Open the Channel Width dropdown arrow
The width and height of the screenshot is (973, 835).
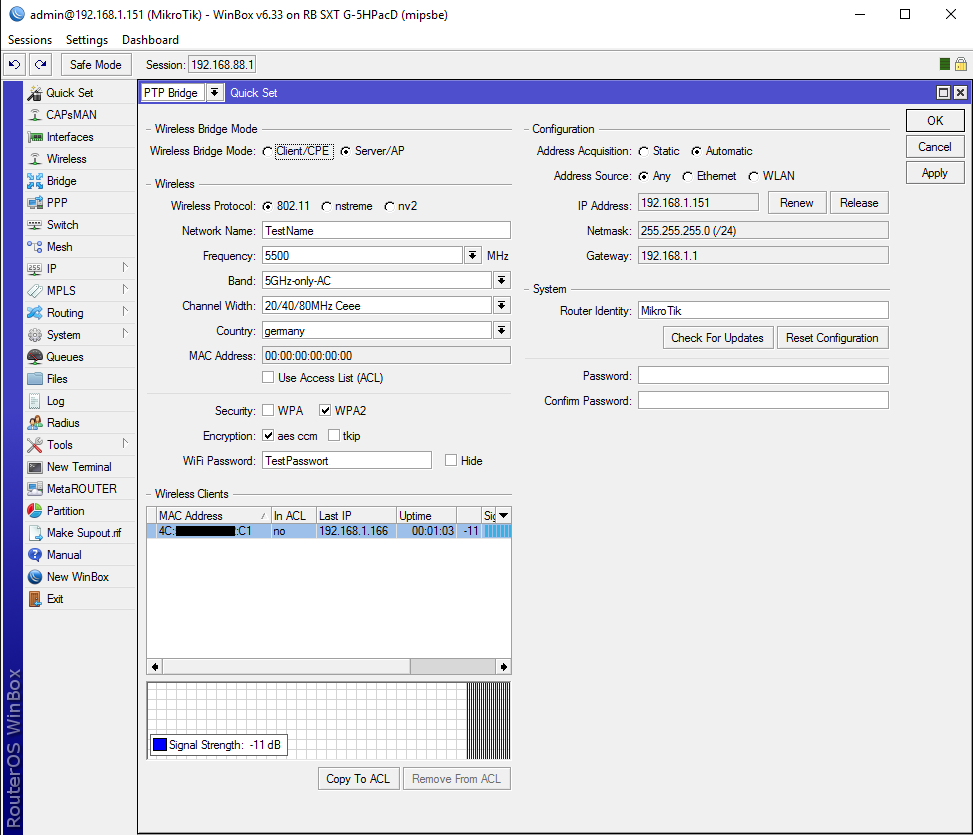(501, 305)
